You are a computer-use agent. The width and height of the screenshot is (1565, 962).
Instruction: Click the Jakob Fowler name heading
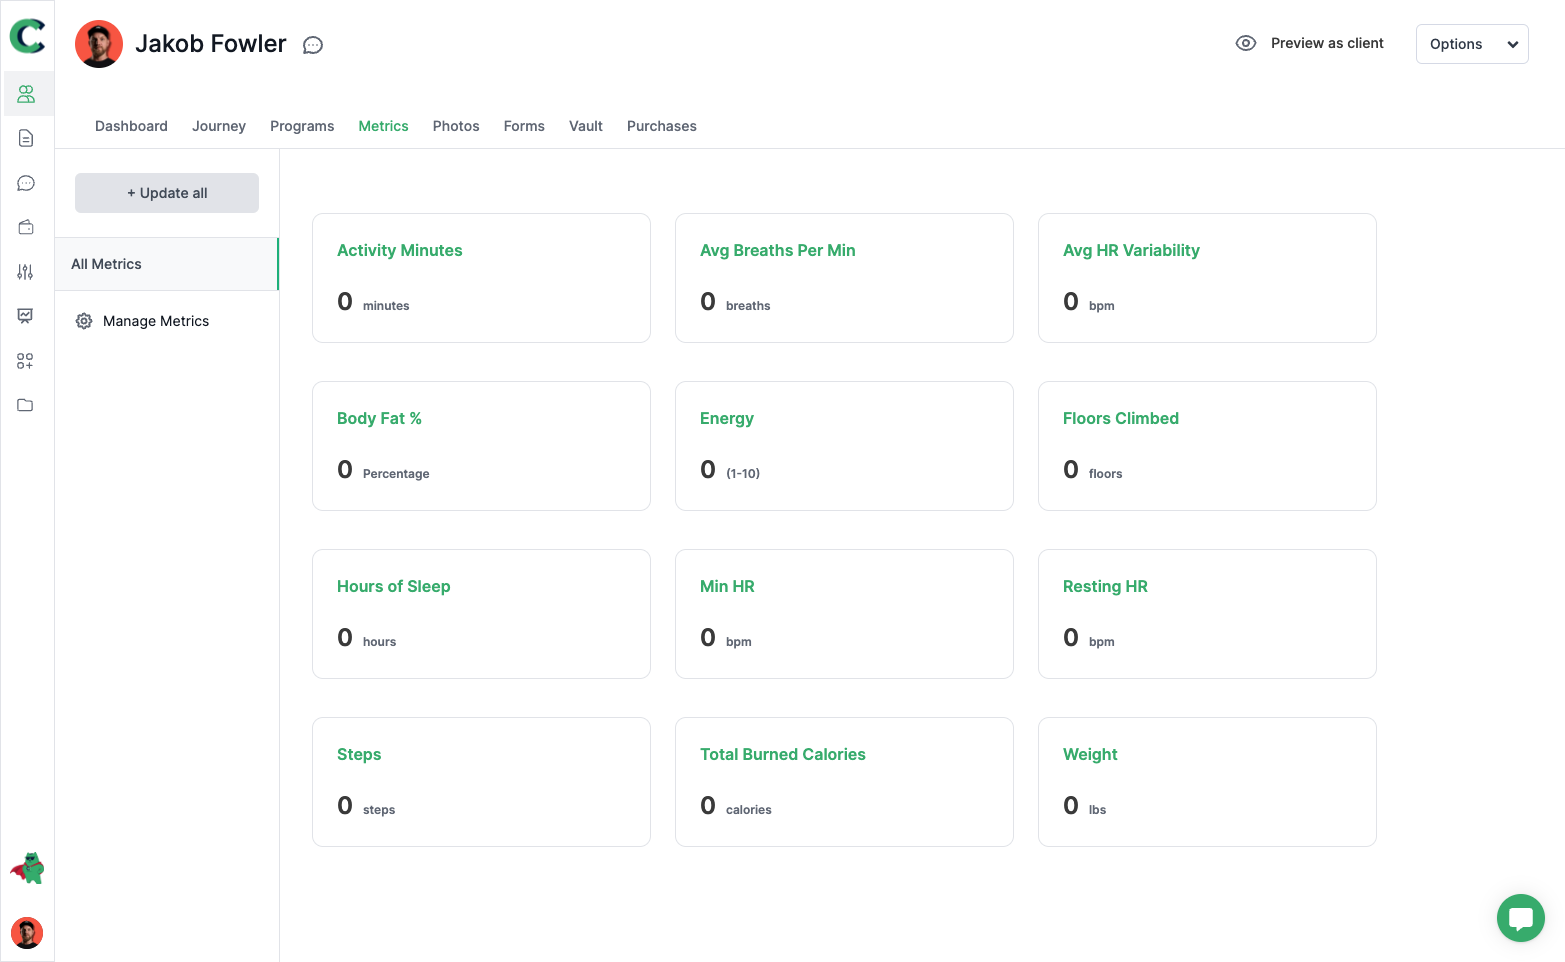point(211,44)
